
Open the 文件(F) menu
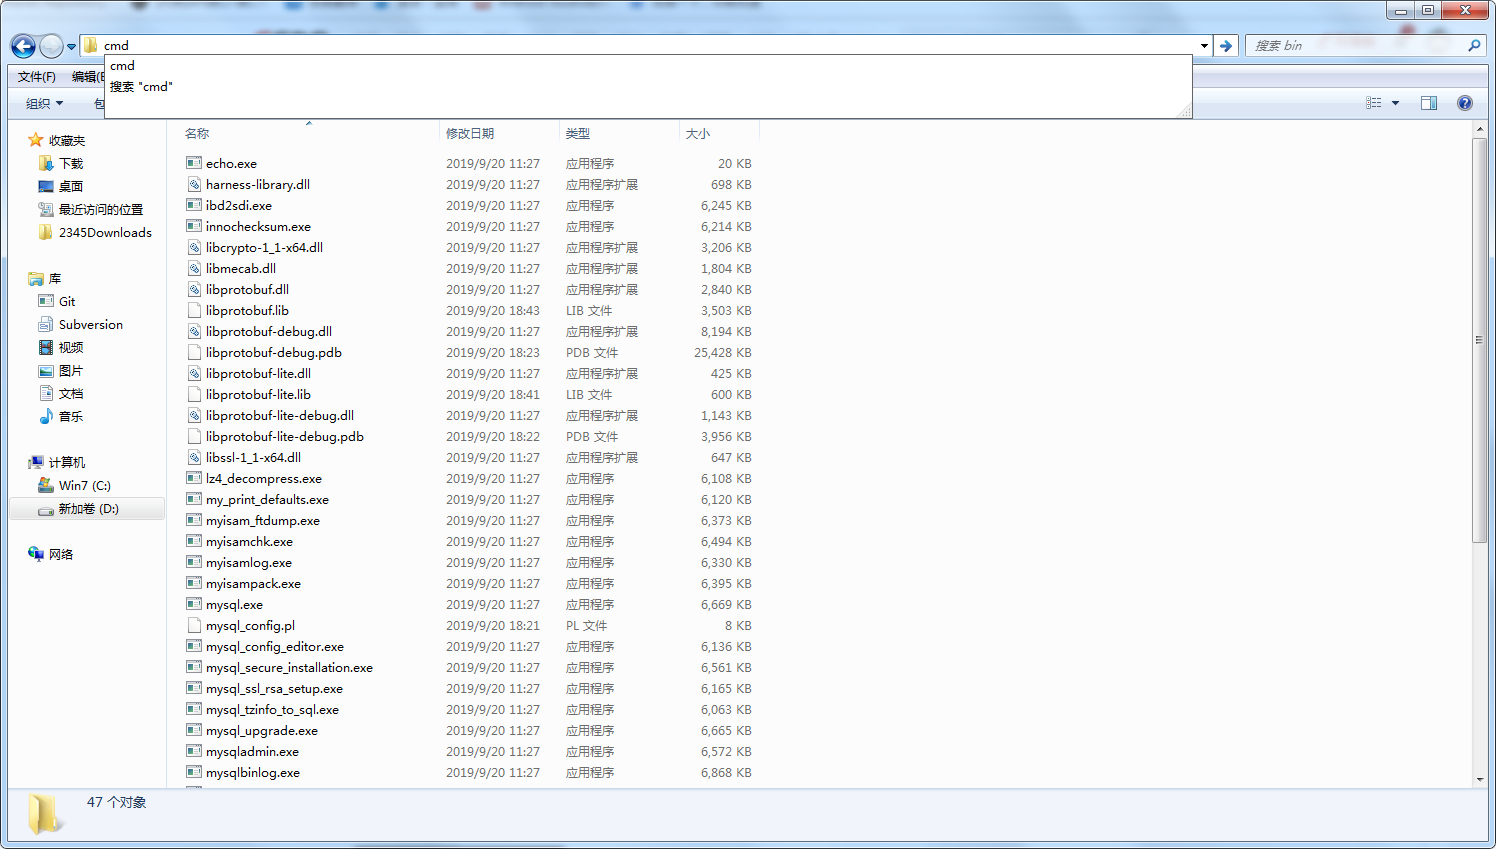(x=35, y=76)
